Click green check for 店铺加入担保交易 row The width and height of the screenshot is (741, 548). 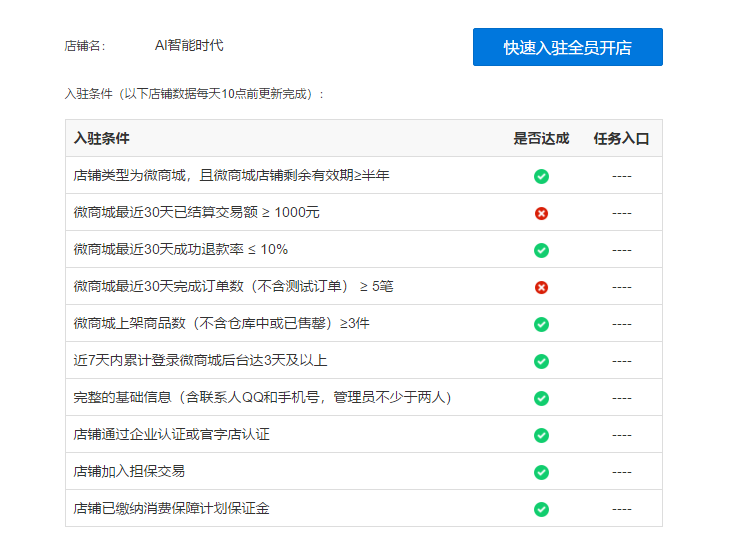click(541, 472)
